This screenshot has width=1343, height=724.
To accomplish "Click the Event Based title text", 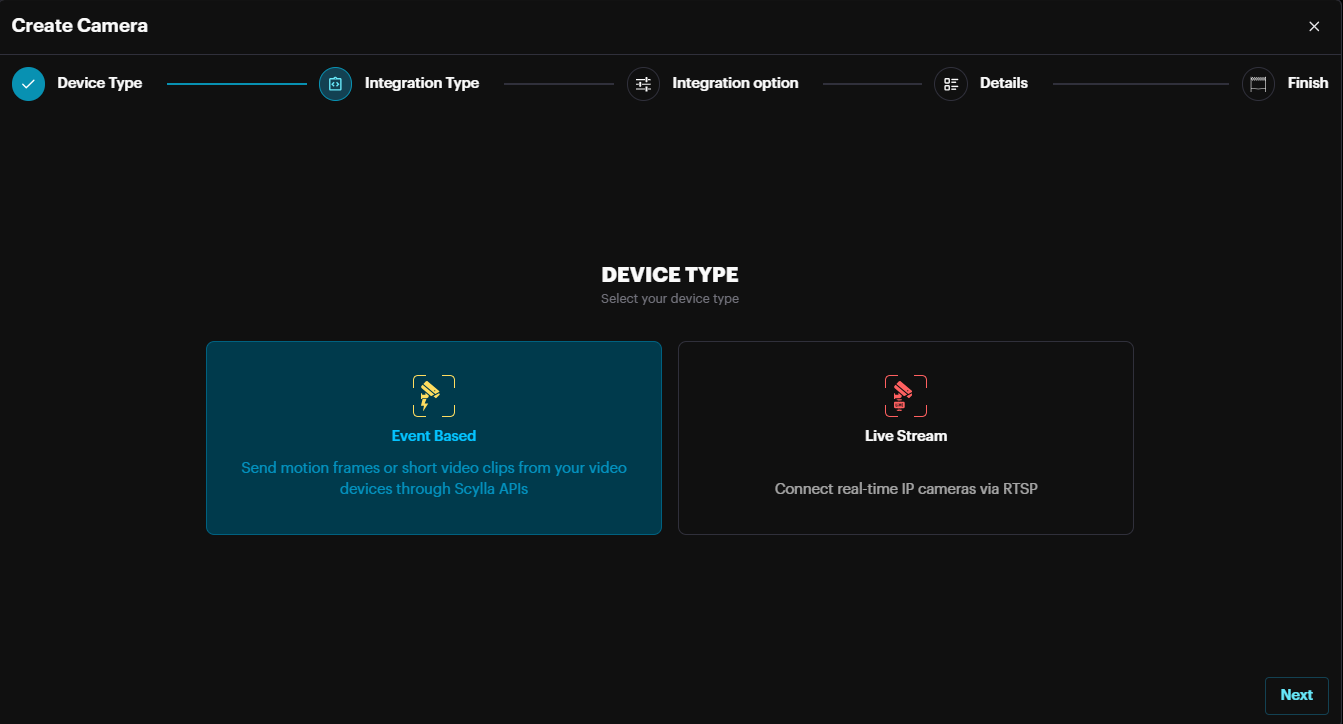I will coord(433,436).
